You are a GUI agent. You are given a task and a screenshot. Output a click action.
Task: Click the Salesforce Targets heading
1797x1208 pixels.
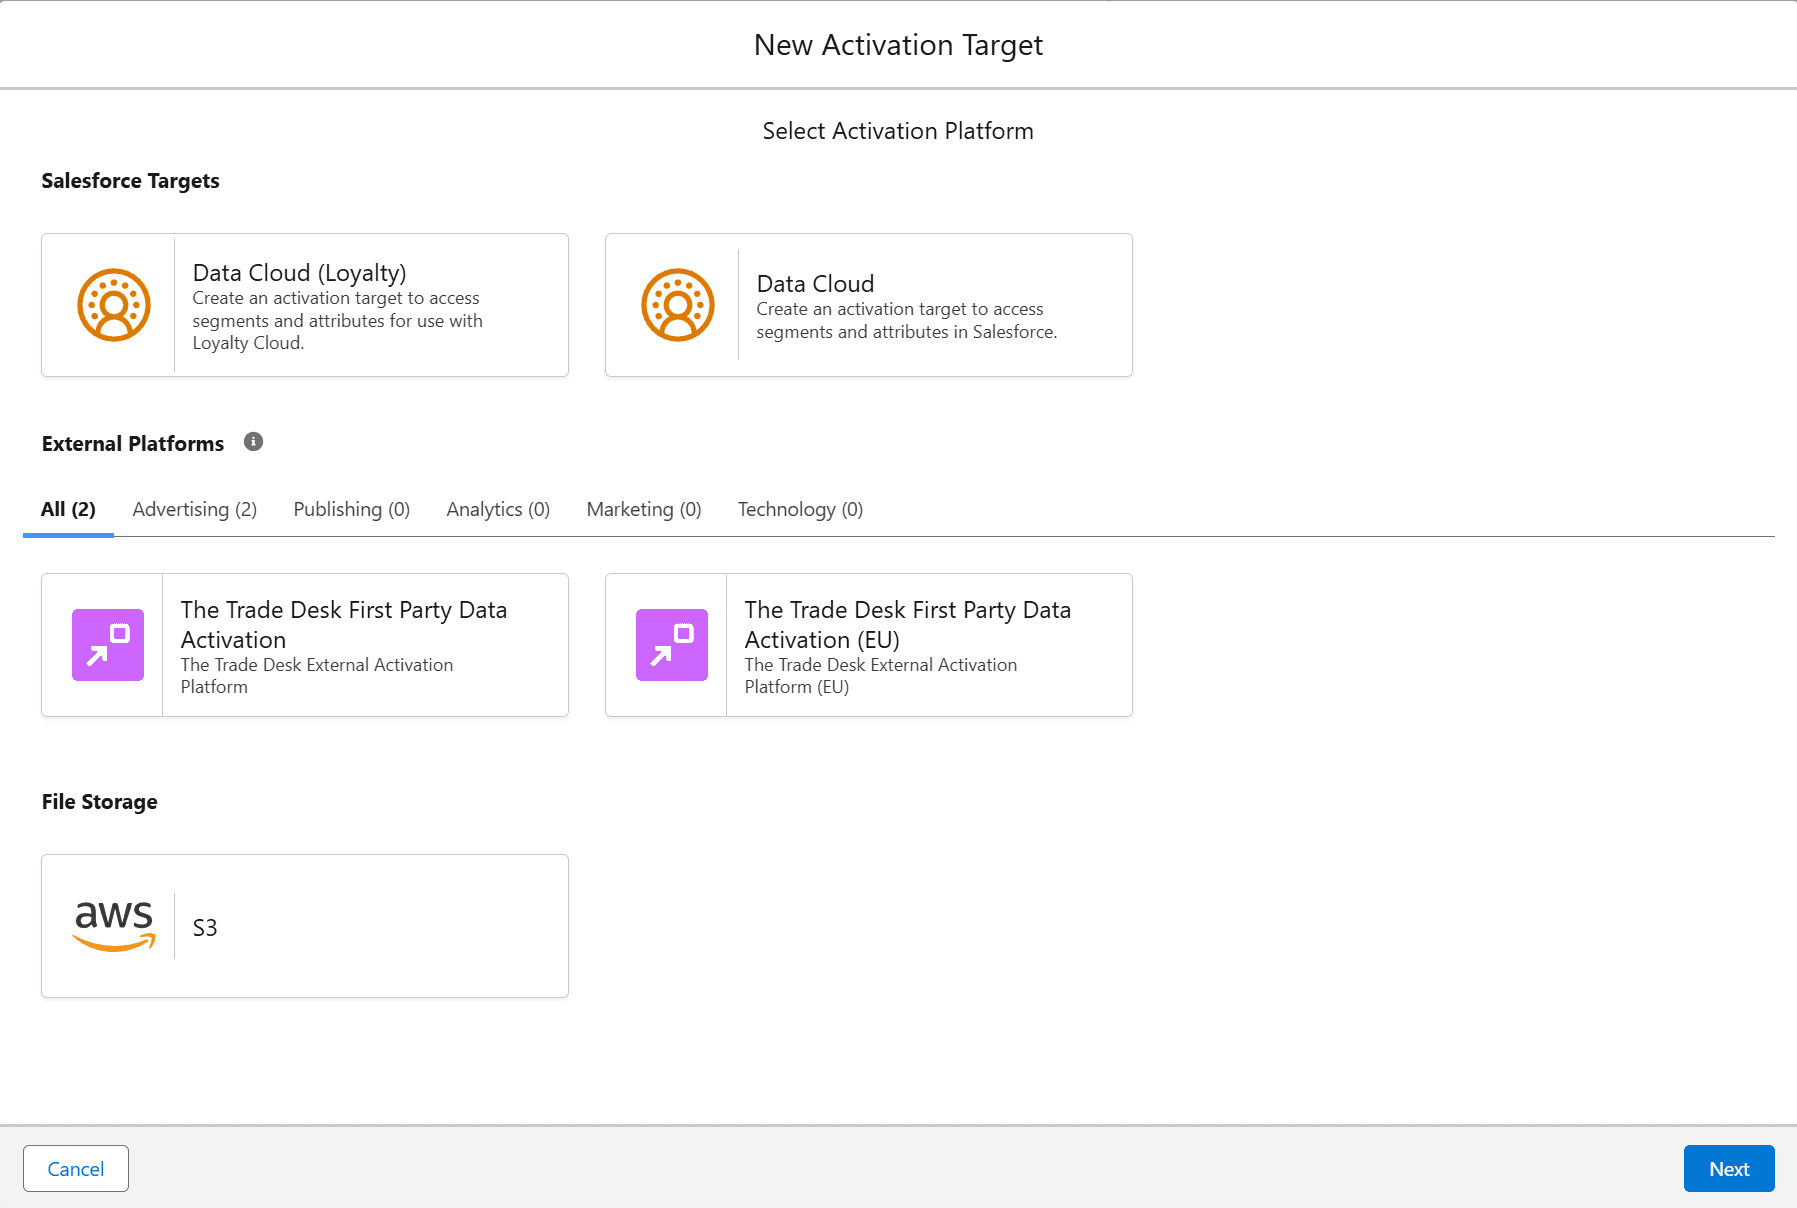coord(130,181)
